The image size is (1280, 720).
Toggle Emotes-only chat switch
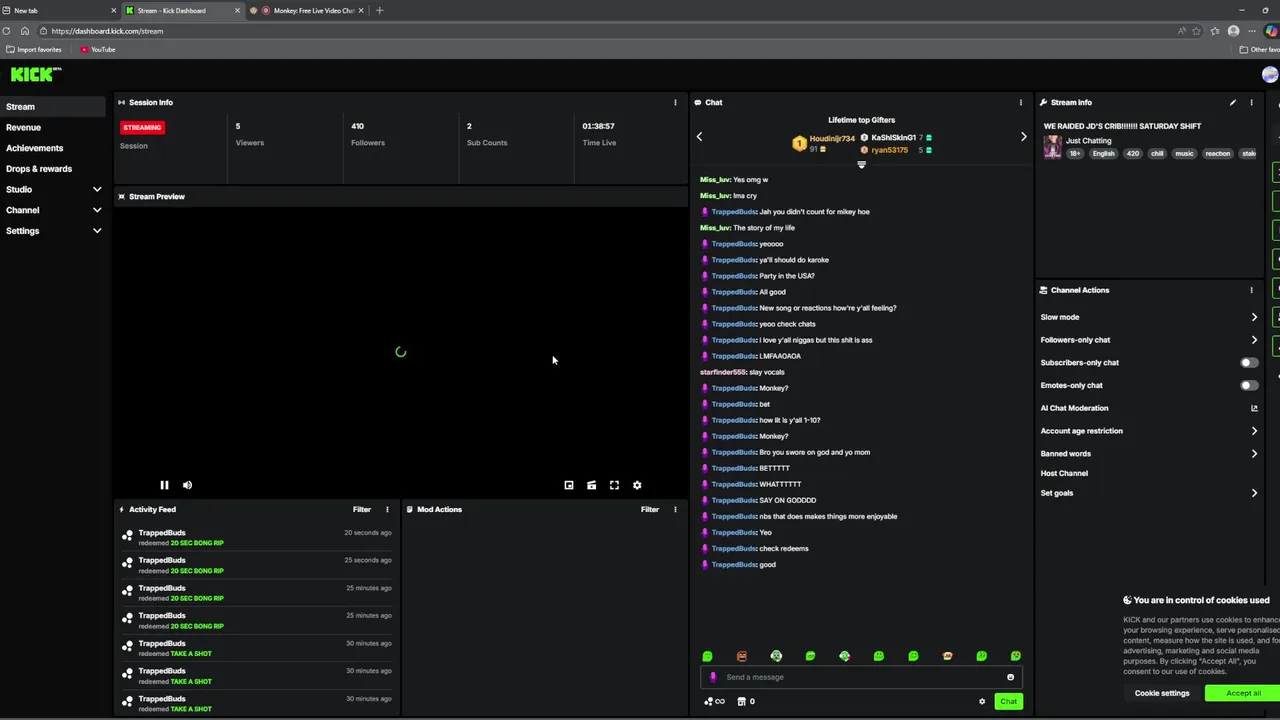[1249, 385]
